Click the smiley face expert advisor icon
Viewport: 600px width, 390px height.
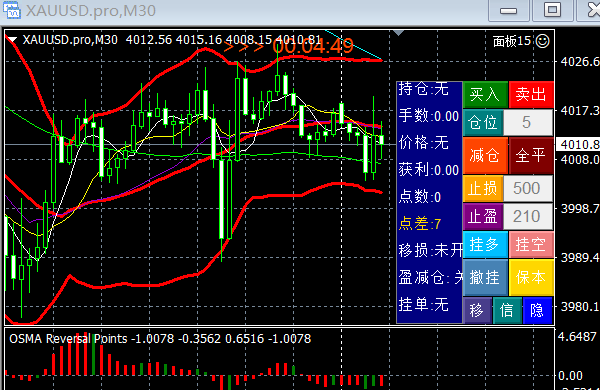pos(543,41)
